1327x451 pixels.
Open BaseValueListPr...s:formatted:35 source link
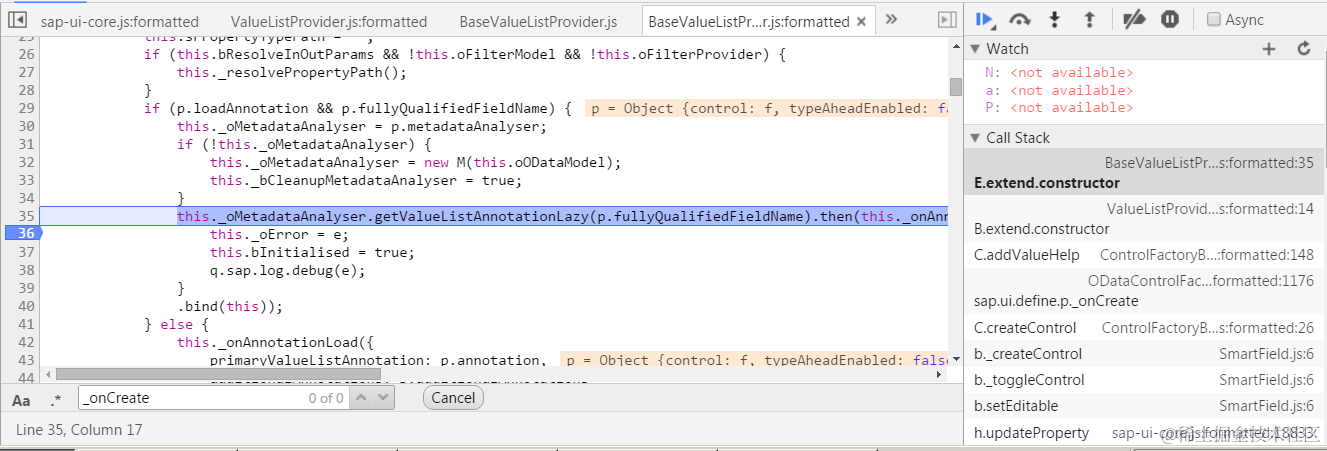coord(1209,162)
